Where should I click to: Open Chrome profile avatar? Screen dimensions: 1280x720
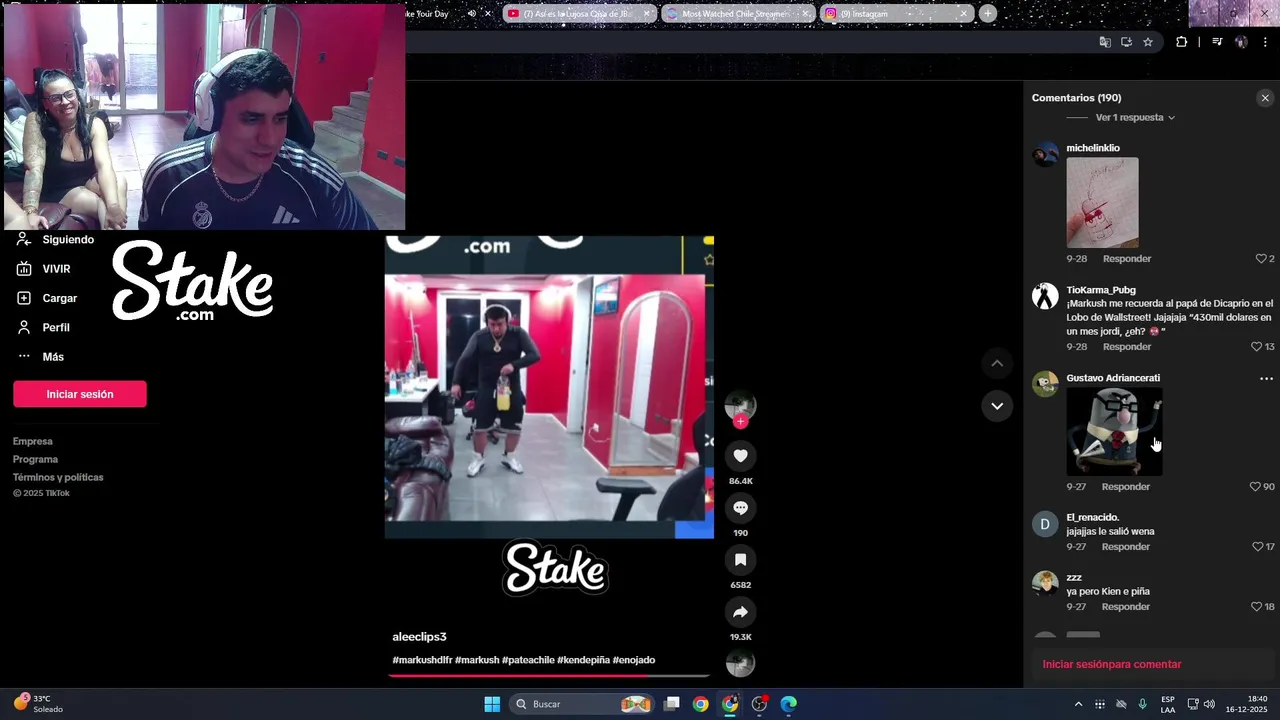point(1241,42)
